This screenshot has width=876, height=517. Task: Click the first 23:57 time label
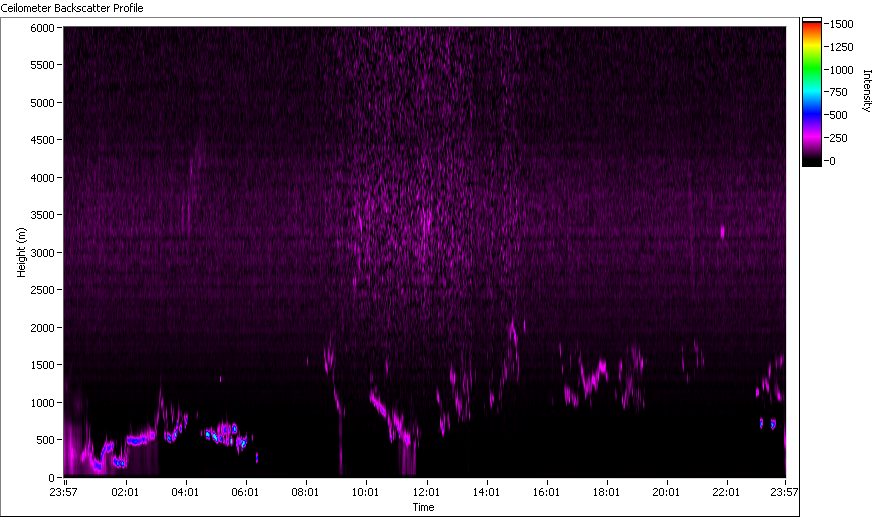(x=63, y=492)
